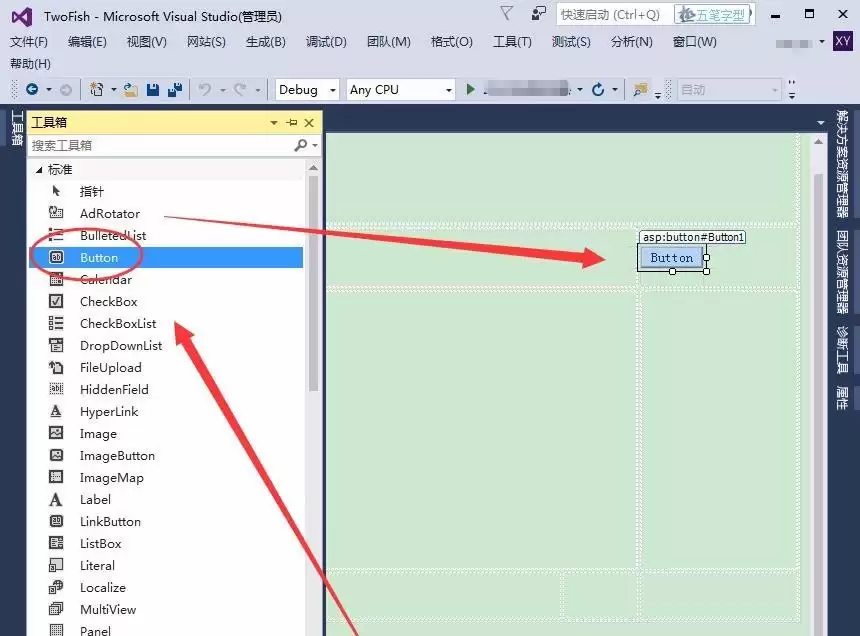Select the CheckBox control in the toolbox
The height and width of the screenshot is (636, 860).
point(108,301)
